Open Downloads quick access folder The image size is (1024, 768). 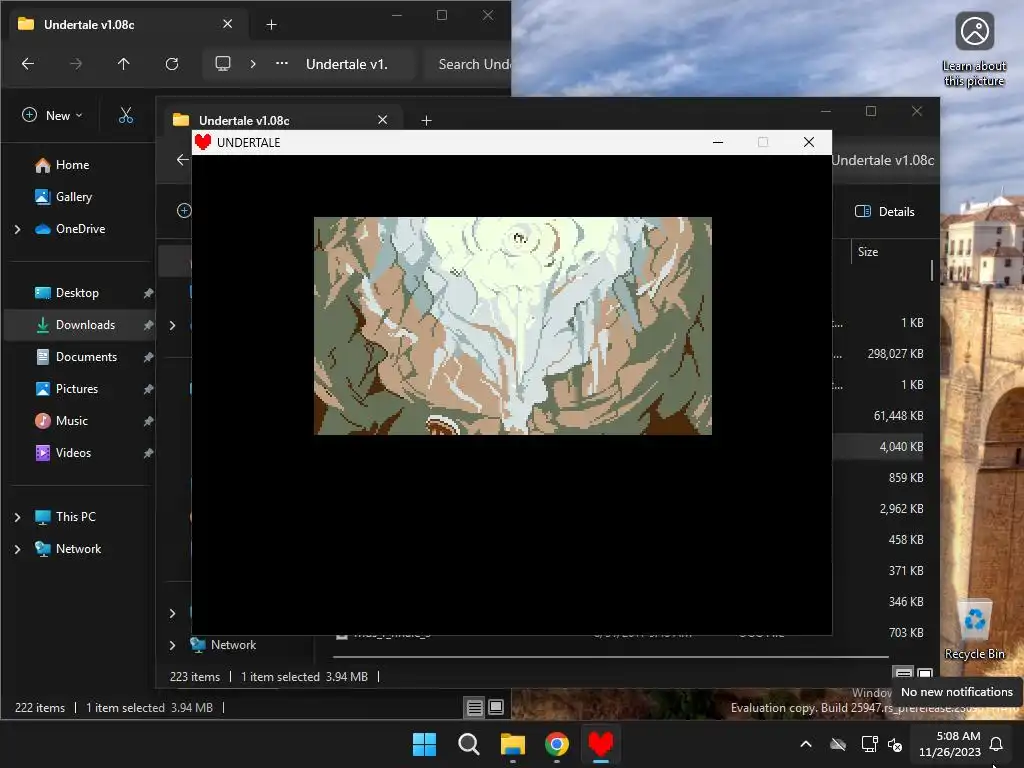point(85,325)
